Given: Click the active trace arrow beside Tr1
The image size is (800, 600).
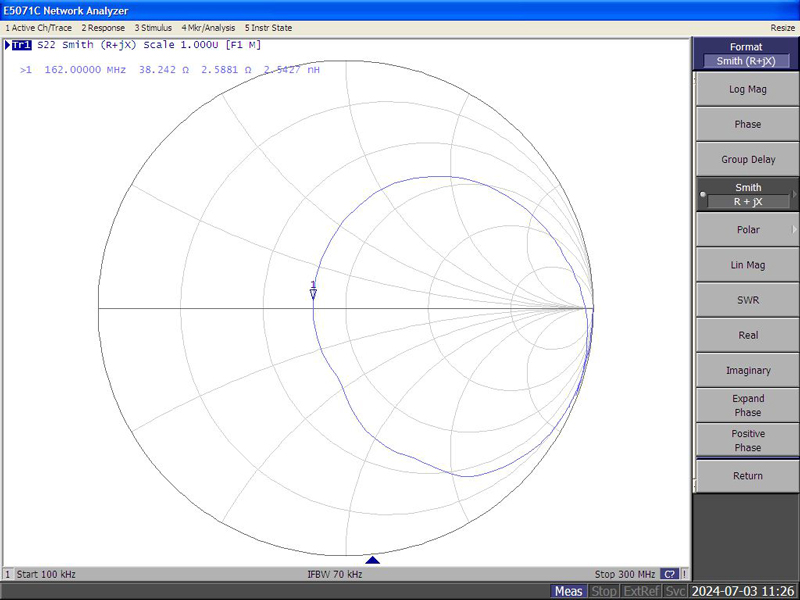Looking at the screenshot, I should click(8, 45).
